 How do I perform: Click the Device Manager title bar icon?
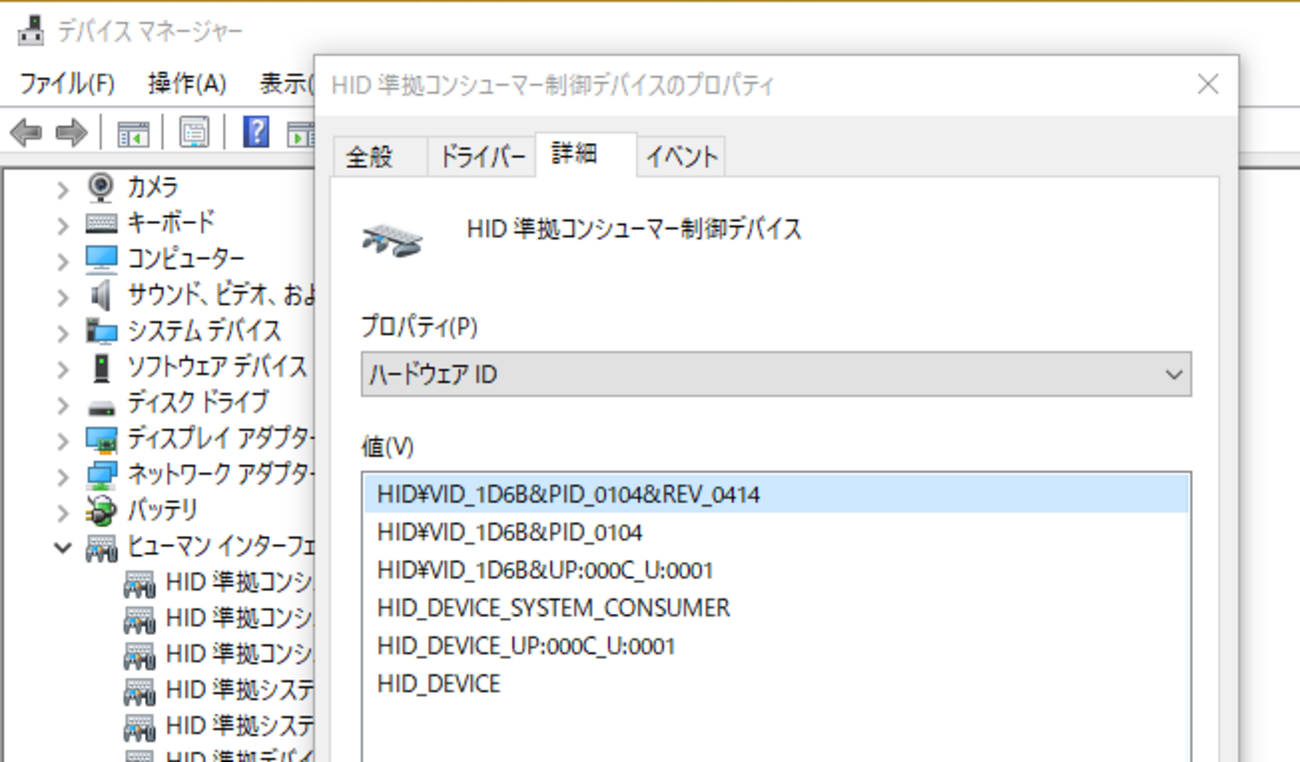pyautogui.click(x=30, y=31)
